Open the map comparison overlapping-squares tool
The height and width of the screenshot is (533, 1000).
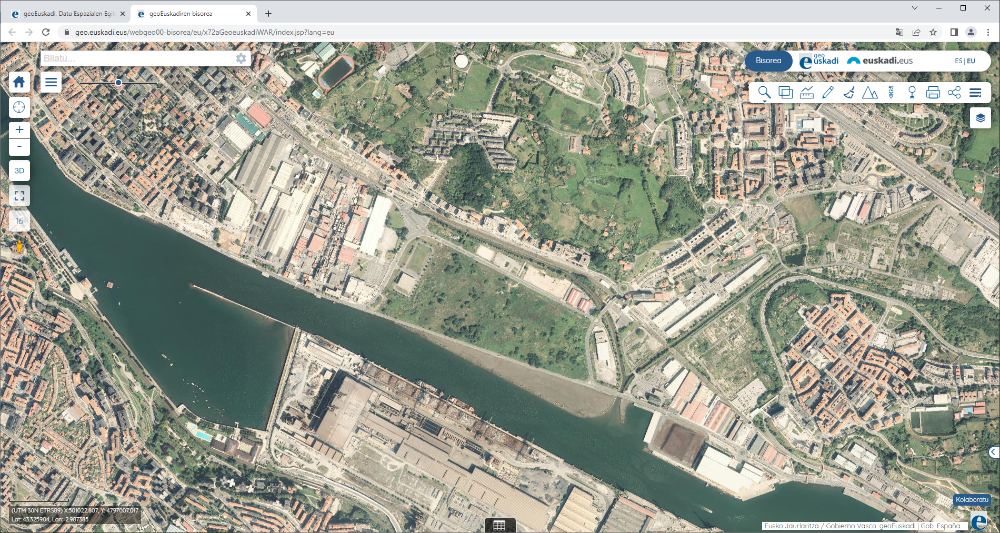point(786,93)
